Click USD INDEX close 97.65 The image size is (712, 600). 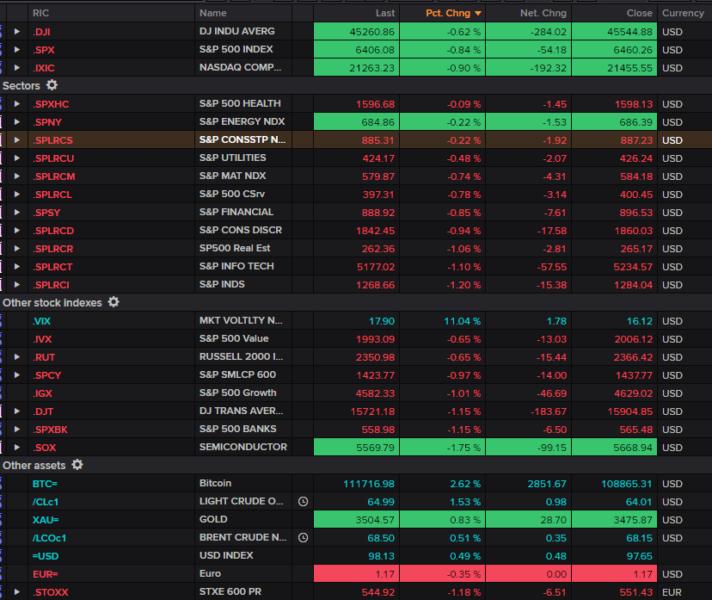[x=639, y=556]
